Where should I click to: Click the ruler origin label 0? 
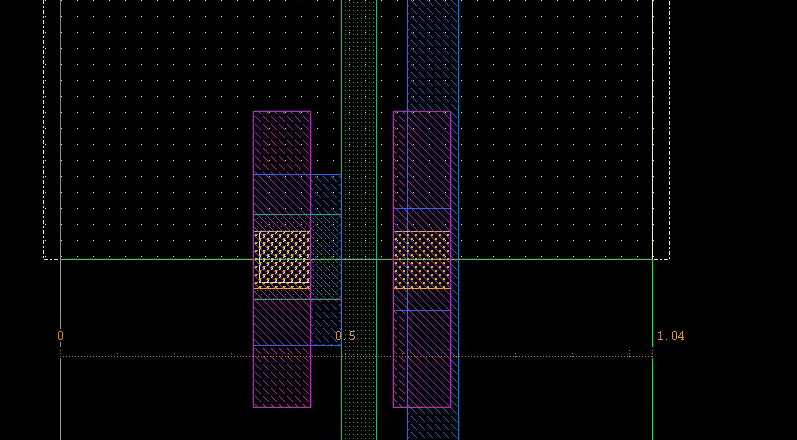60,336
